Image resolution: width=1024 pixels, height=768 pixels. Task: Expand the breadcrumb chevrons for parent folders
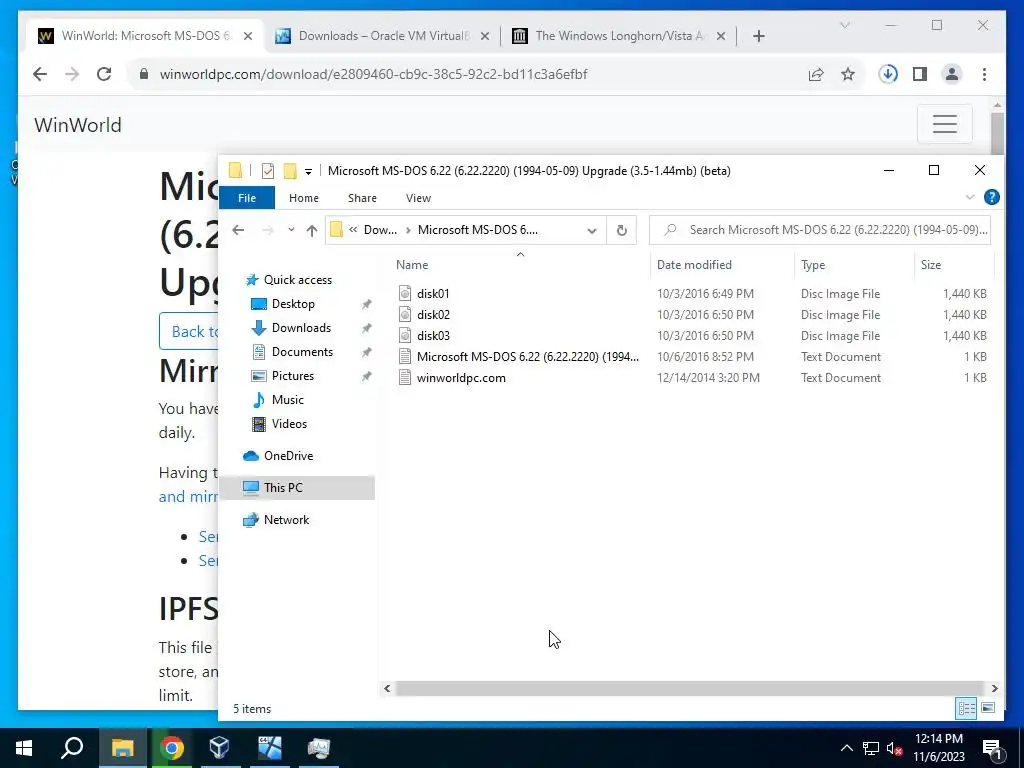(353, 230)
